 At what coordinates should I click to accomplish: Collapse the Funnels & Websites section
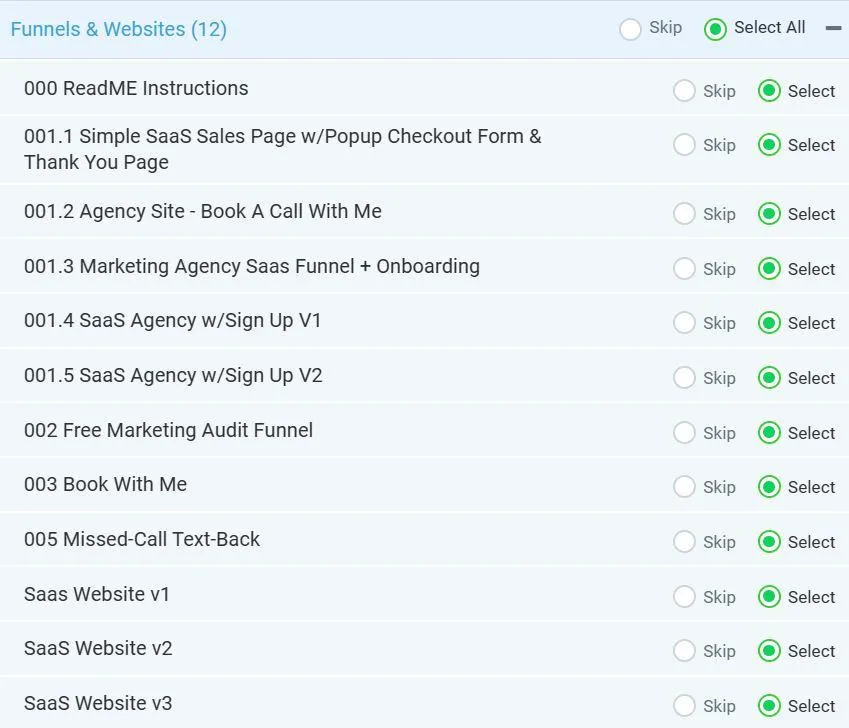(833, 28)
